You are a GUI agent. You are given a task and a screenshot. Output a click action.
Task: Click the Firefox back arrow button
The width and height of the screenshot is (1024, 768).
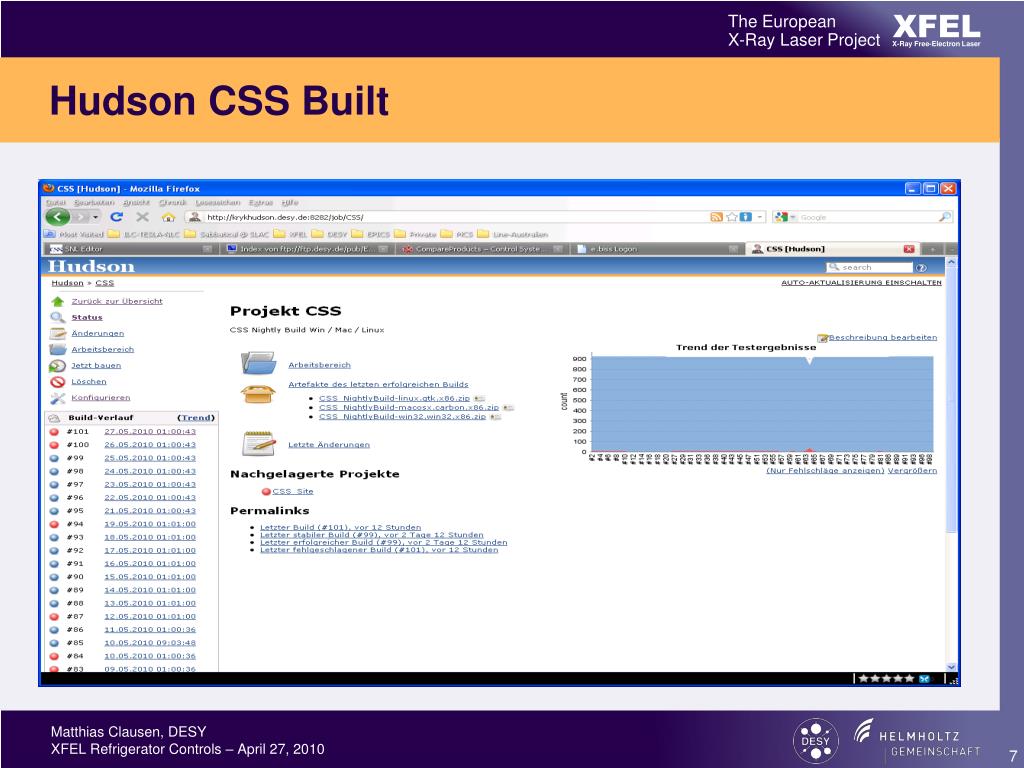coord(57,217)
